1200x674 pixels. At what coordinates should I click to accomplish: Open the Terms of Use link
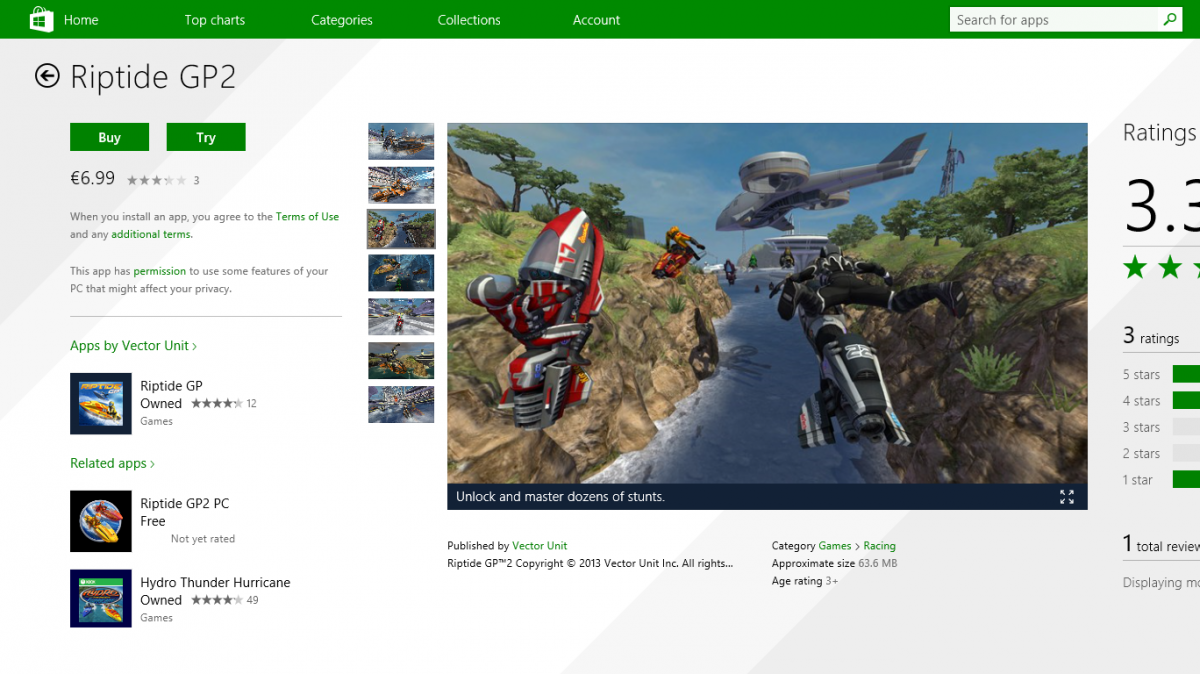[307, 216]
